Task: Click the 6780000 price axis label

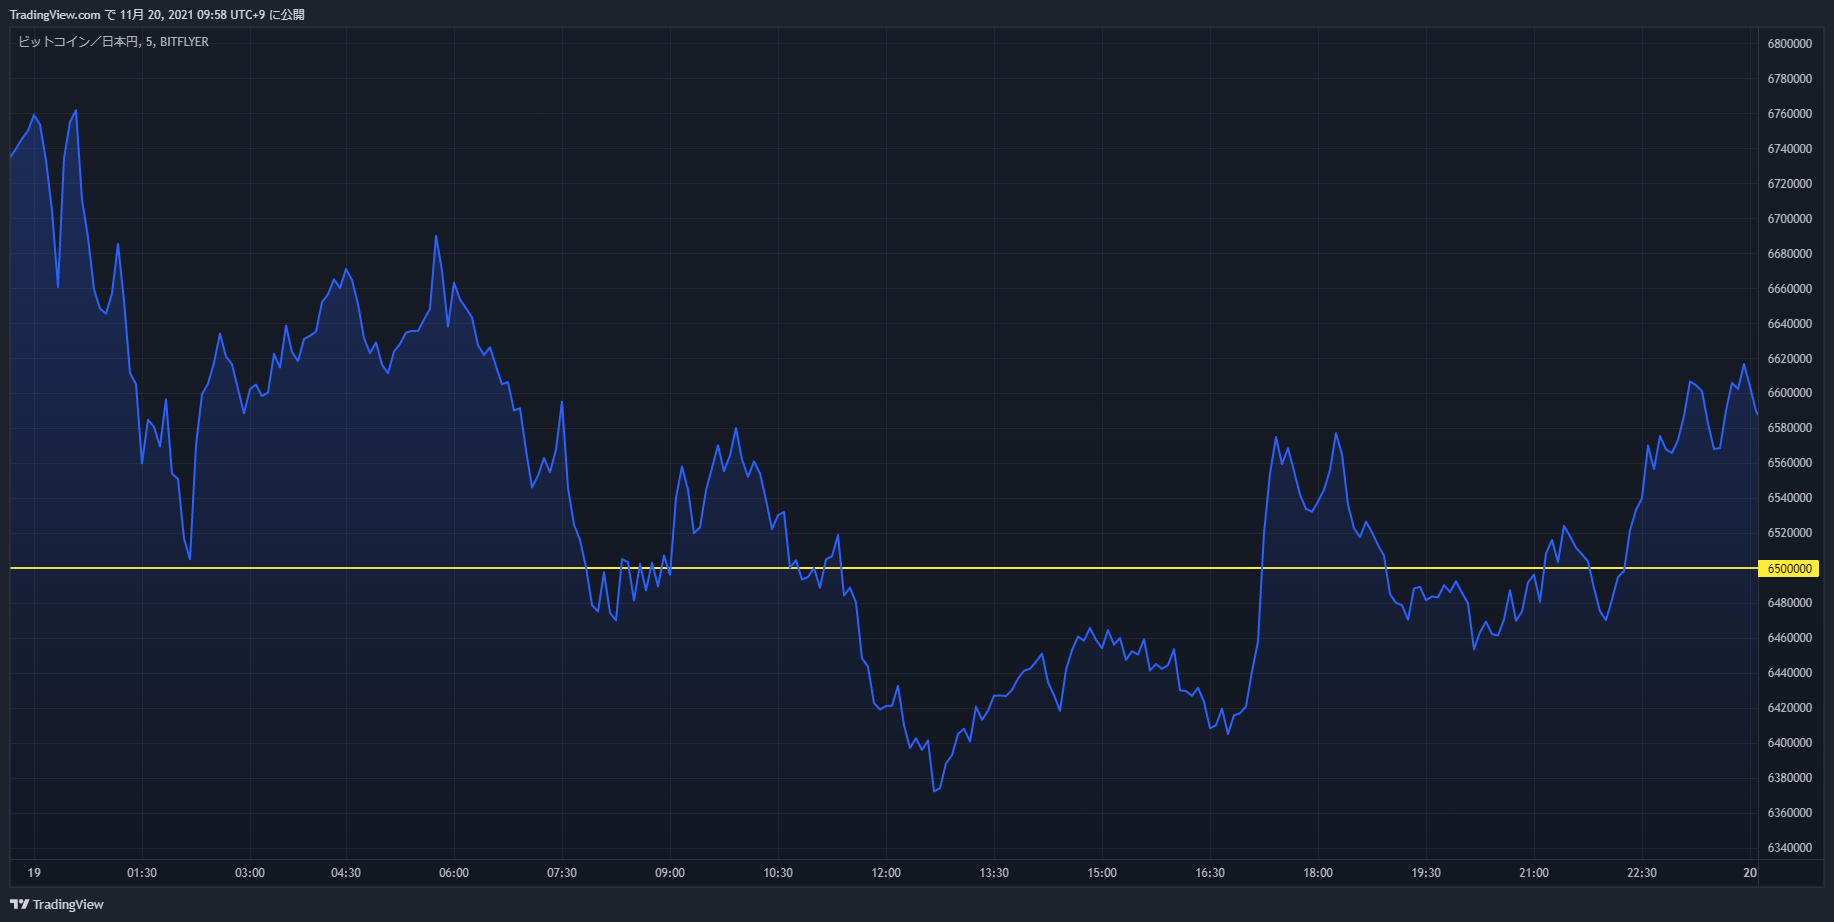Action: (x=1790, y=79)
